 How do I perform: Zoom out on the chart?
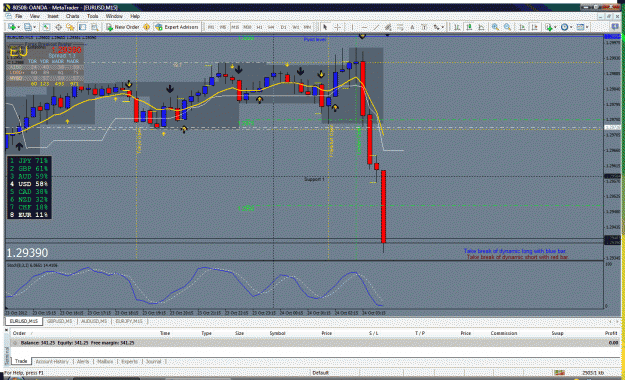click(x=507, y=27)
